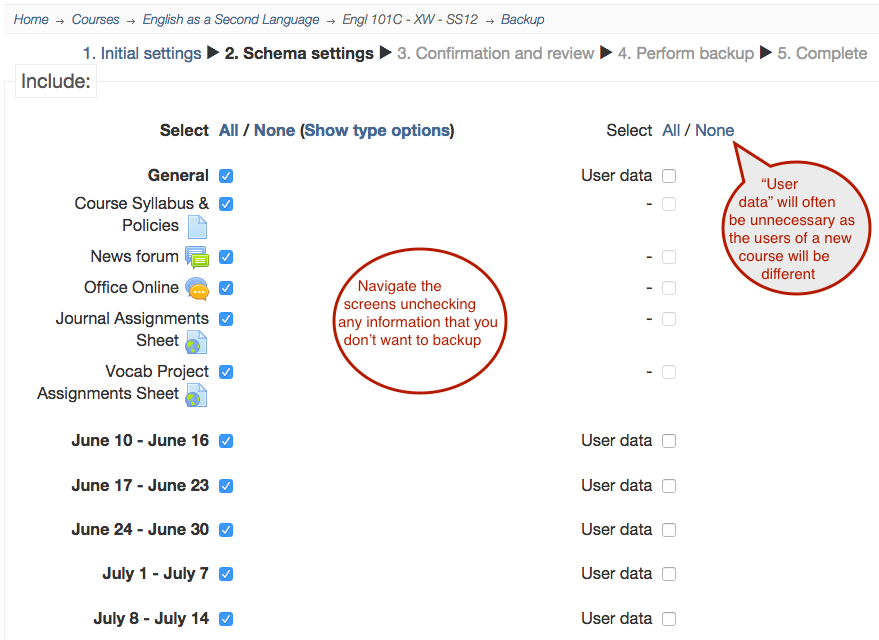Click Vocab Project Assignments Sheet user data checkbox
879x640 pixels.
point(669,372)
